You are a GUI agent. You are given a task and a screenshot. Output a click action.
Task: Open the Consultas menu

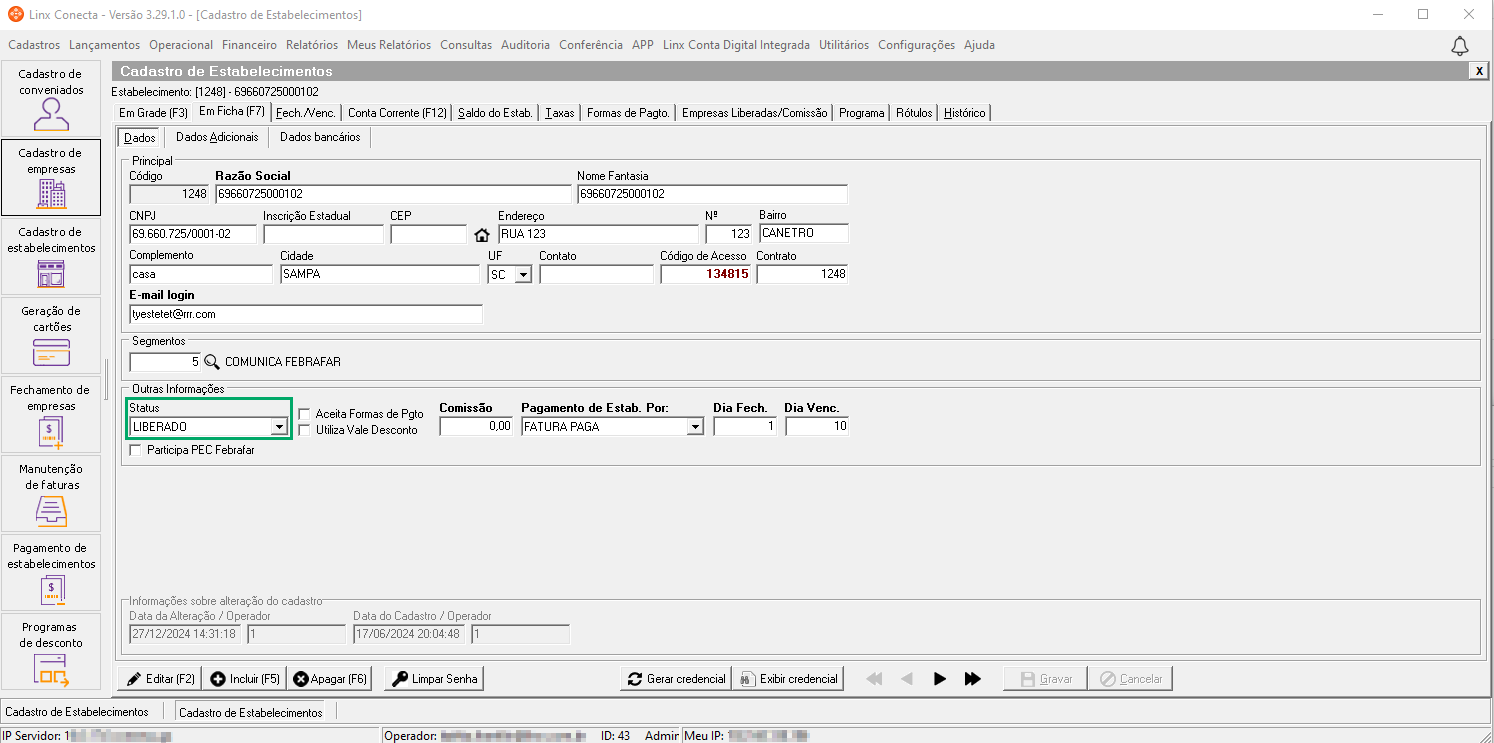466,45
